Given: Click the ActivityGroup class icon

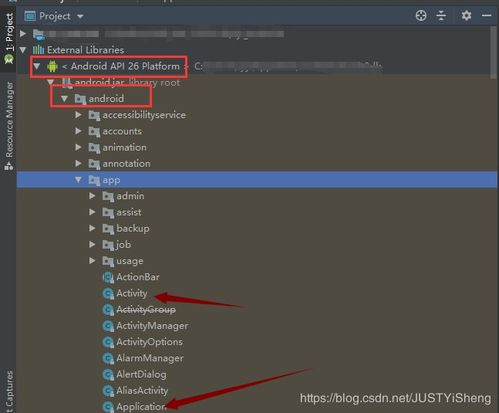Looking at the screenshot, I should coord(108,310).
